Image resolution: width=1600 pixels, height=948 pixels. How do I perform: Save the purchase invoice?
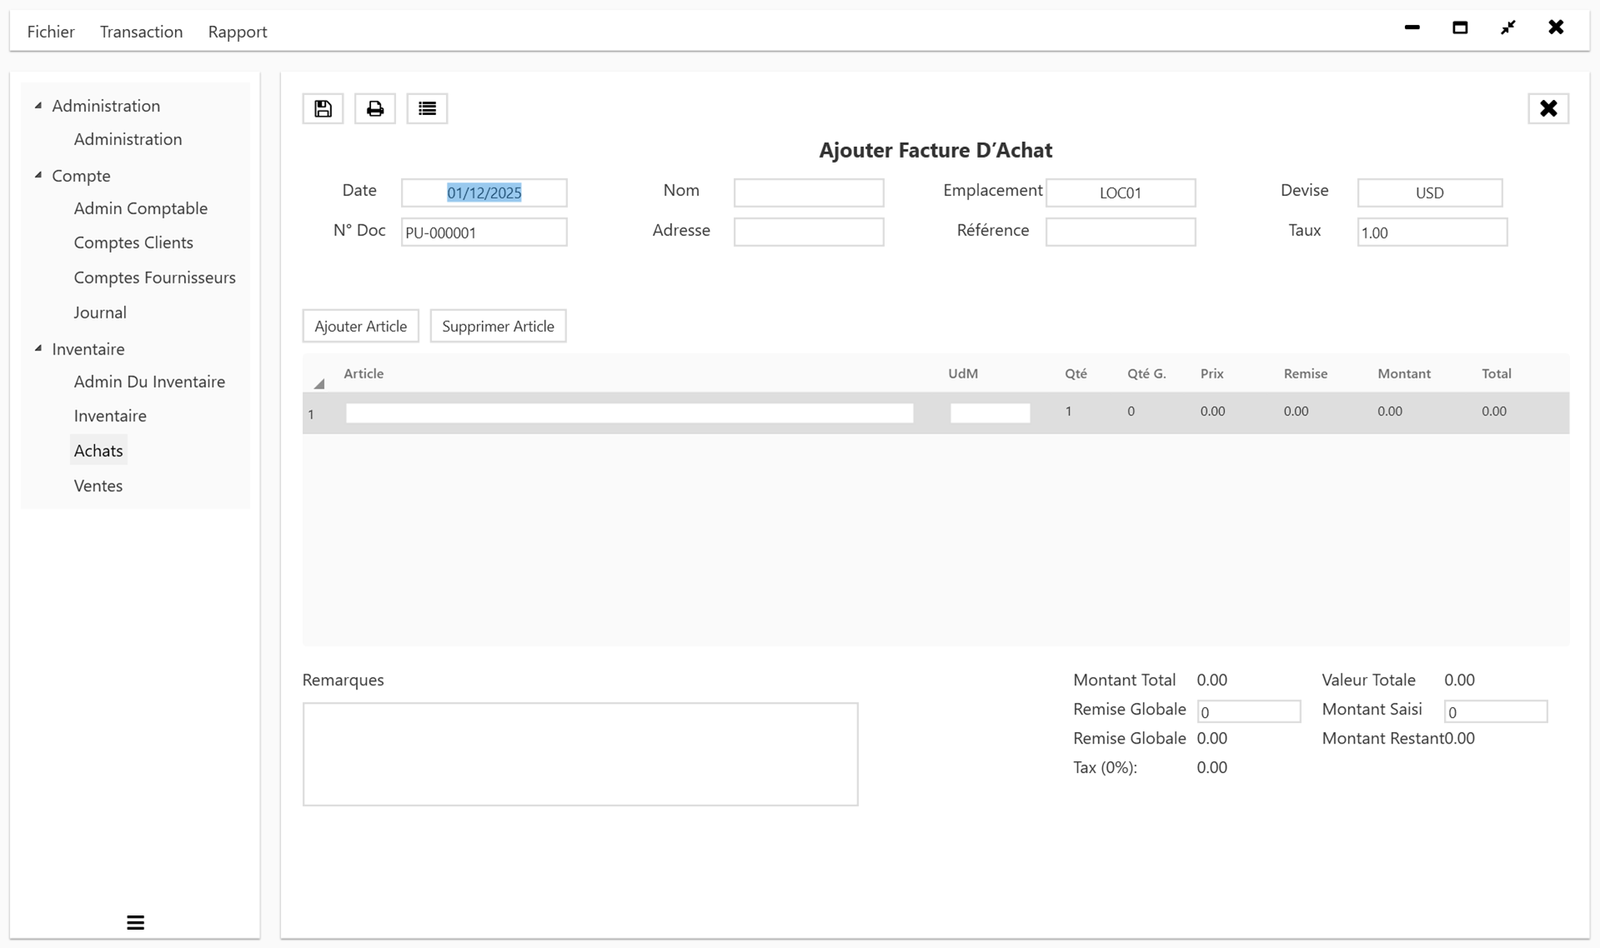[x=322, y=108]
